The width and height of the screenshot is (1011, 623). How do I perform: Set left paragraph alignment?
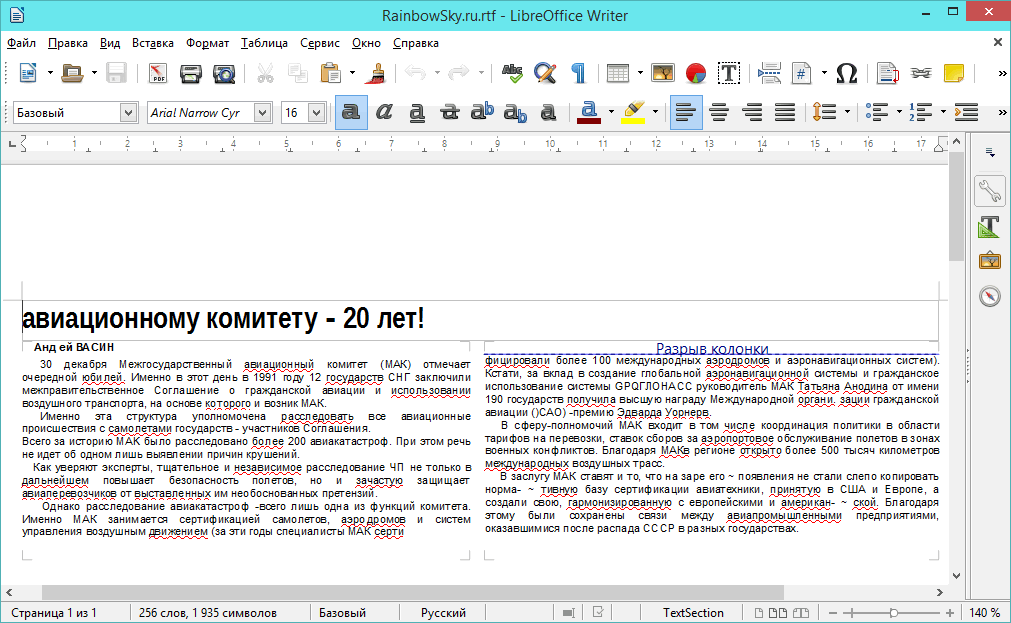686,112
